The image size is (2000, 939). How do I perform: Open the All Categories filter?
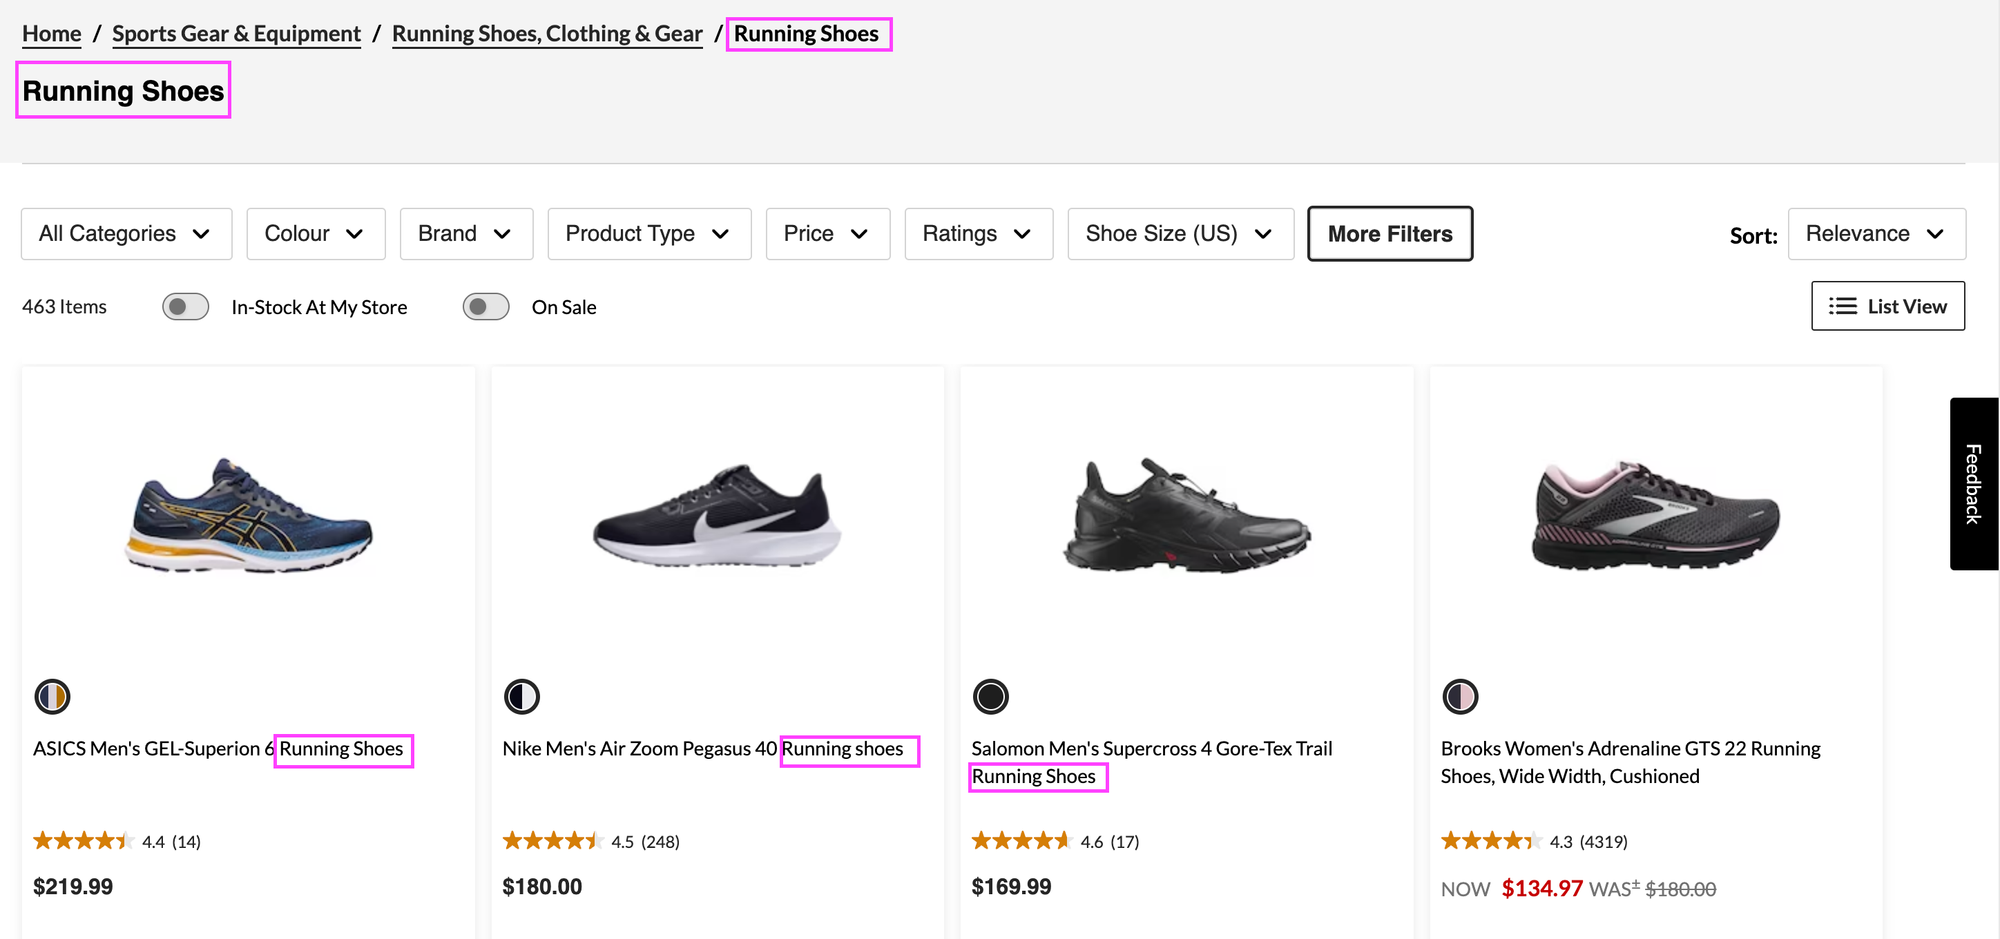[x=125, y=233]
